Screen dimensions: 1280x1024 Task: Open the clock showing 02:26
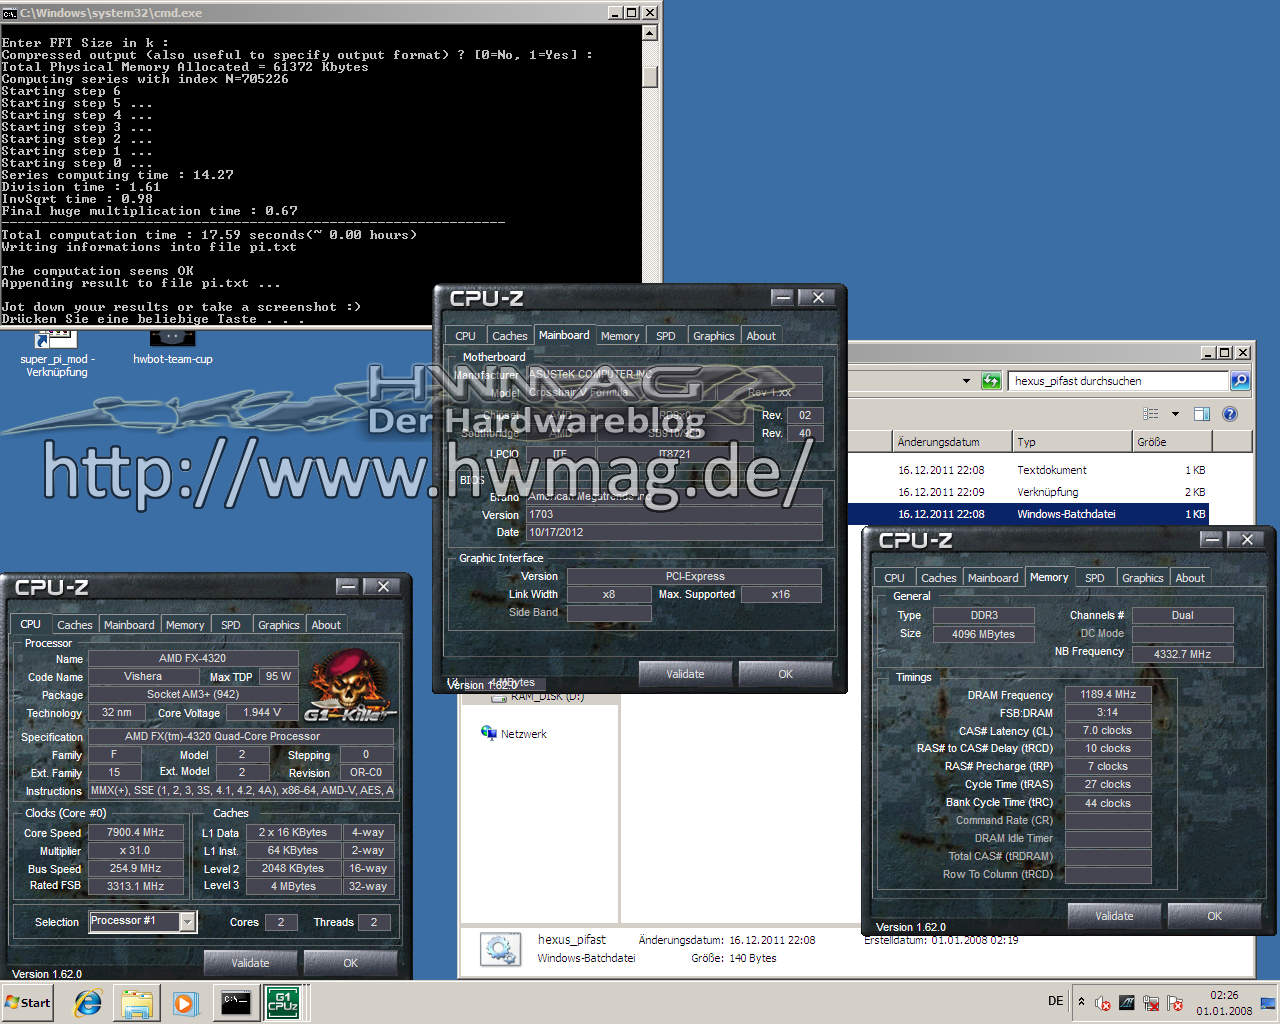(1224, 1003)
